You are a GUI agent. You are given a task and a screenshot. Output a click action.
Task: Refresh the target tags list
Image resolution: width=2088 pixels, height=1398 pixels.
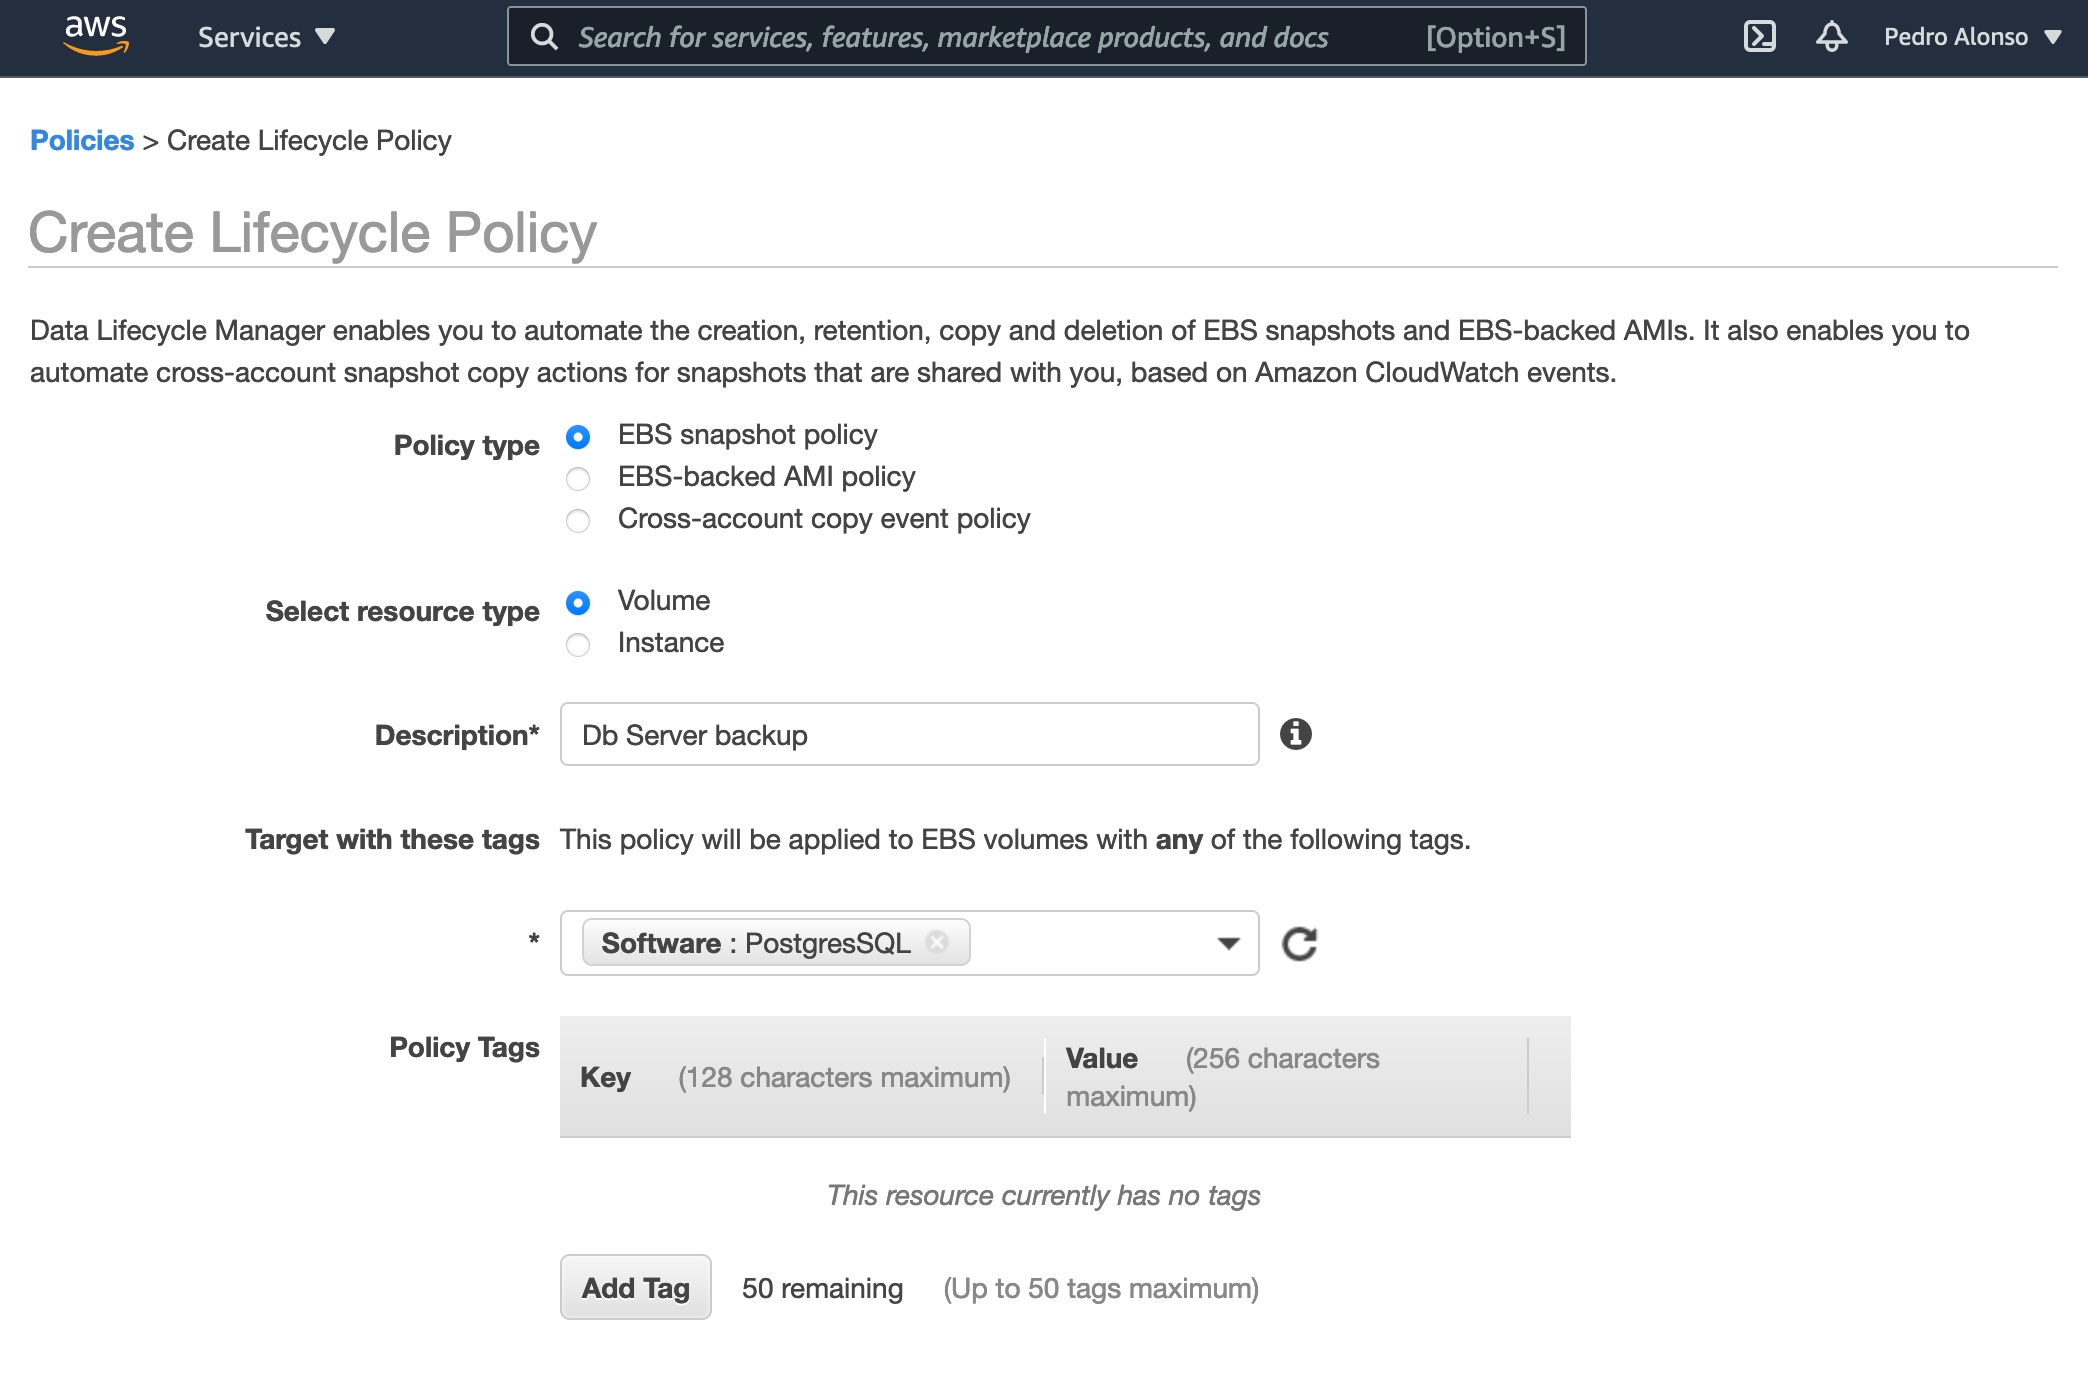click(1299, 943)
